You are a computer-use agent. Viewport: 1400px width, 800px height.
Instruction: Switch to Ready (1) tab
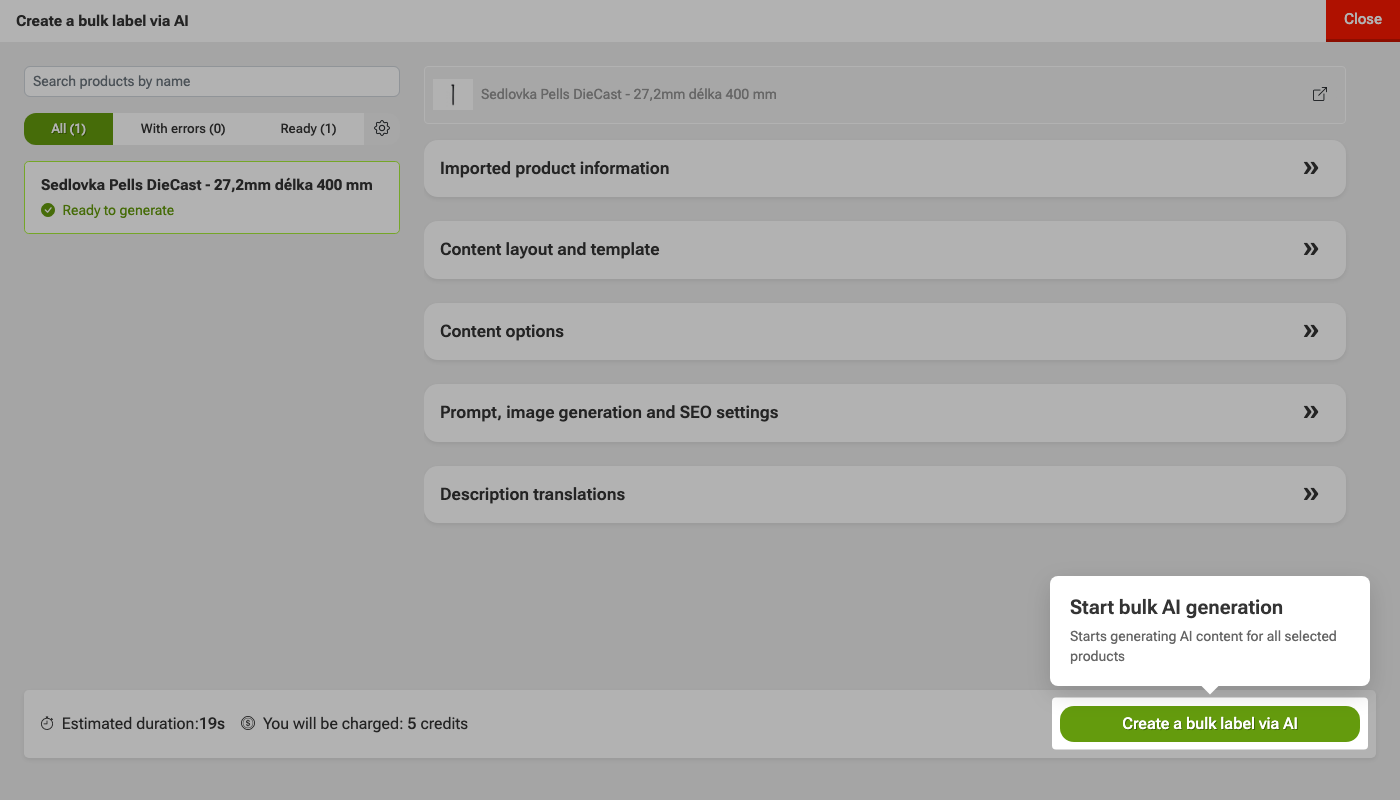(308, 128)
